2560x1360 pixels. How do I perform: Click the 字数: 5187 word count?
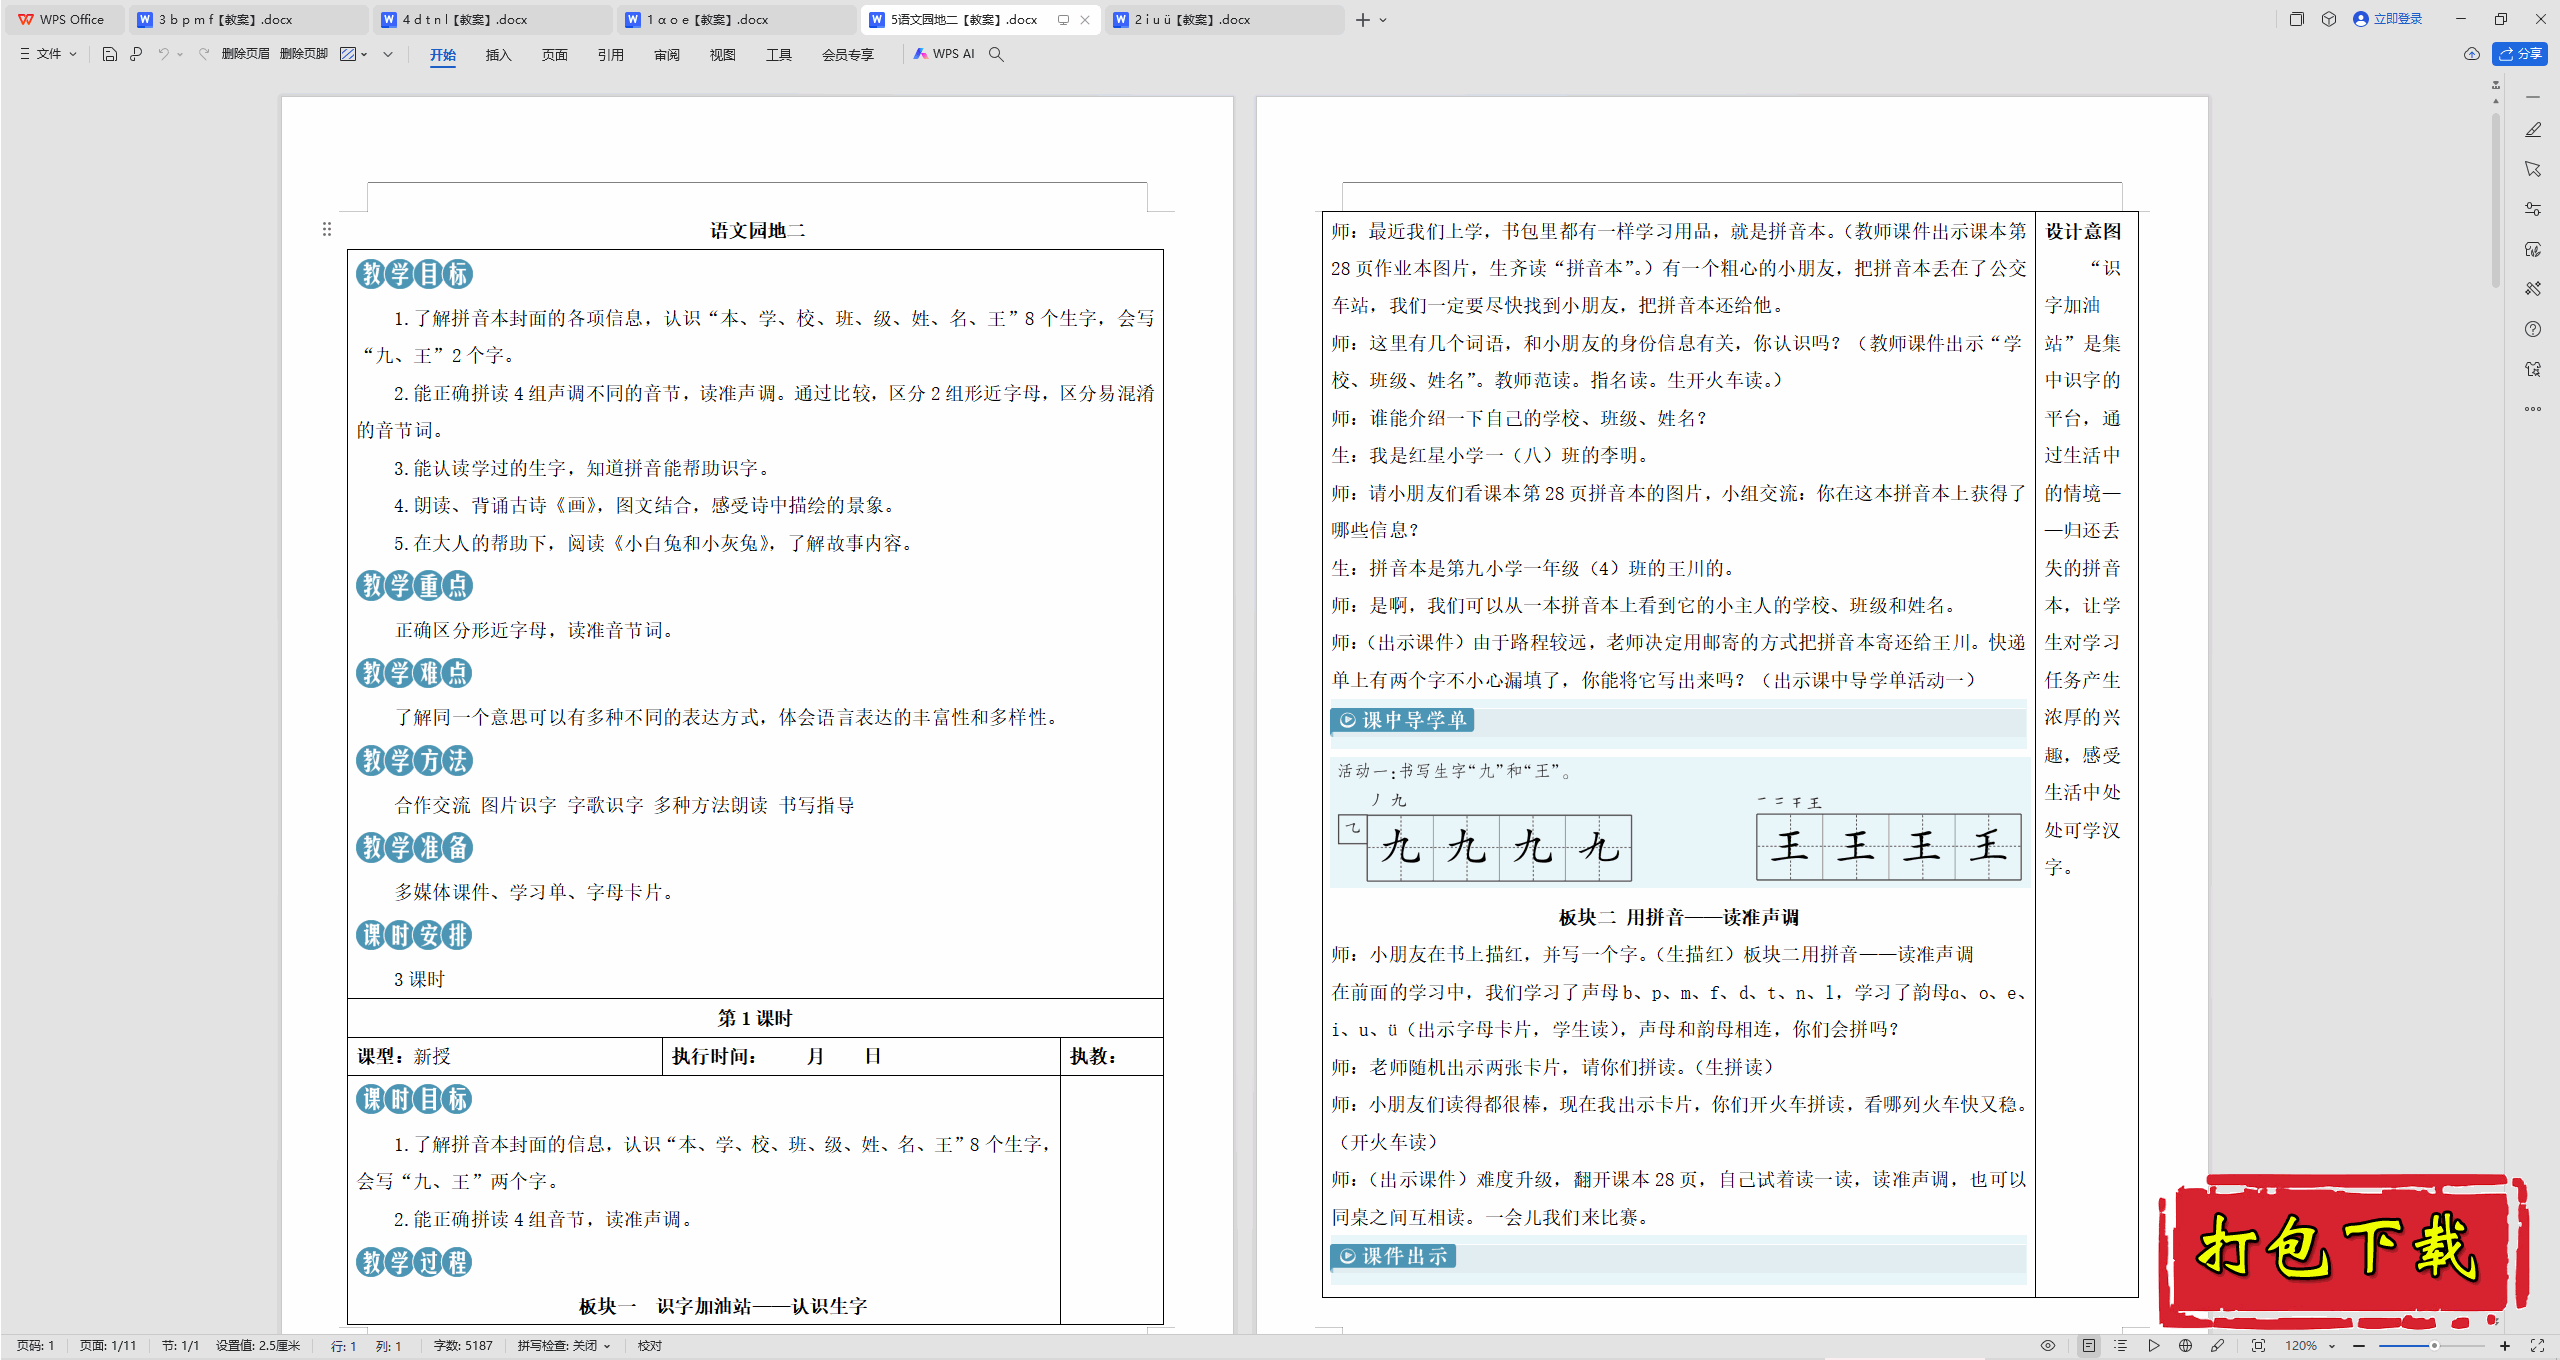click(x=463, y=1346)
